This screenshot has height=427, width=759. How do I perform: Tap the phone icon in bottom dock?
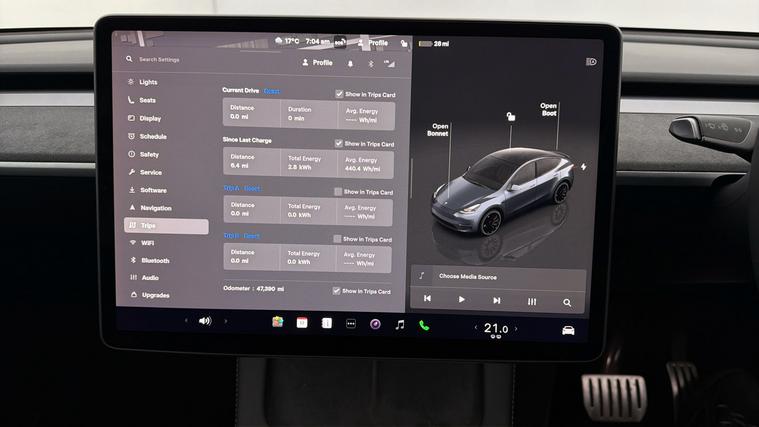[424, 325]
